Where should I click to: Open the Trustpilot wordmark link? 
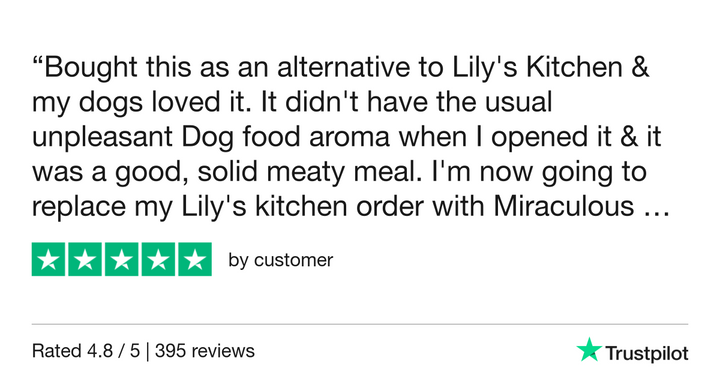pos(647,354)
